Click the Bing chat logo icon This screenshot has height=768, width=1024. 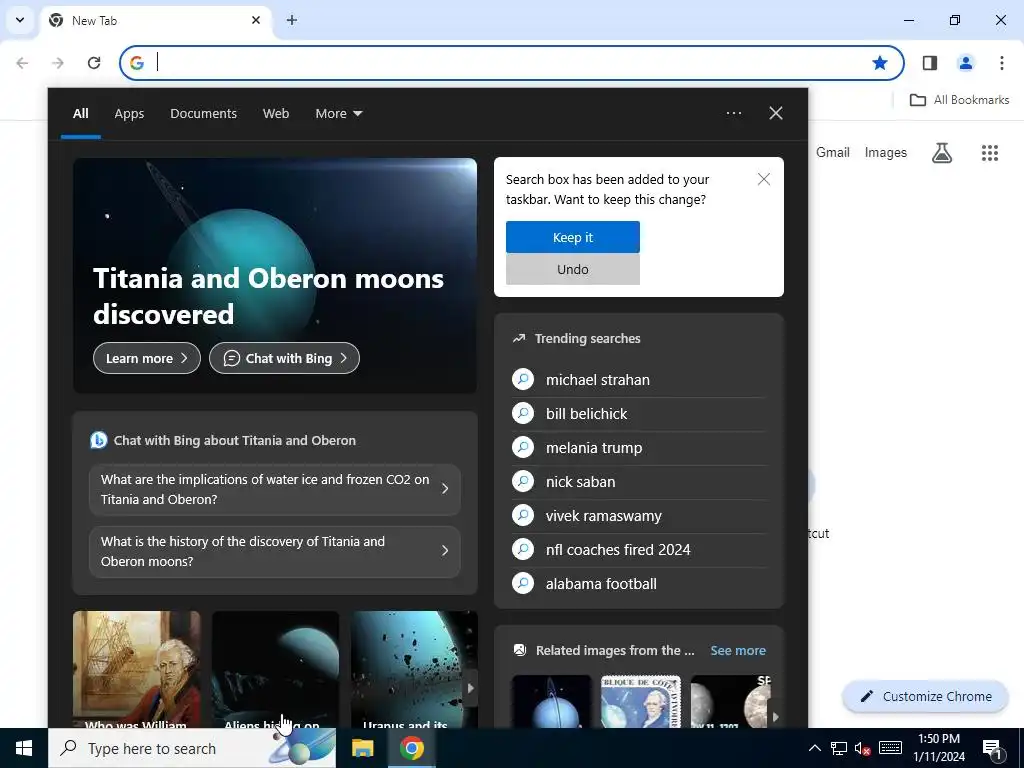tap(99, 440)
